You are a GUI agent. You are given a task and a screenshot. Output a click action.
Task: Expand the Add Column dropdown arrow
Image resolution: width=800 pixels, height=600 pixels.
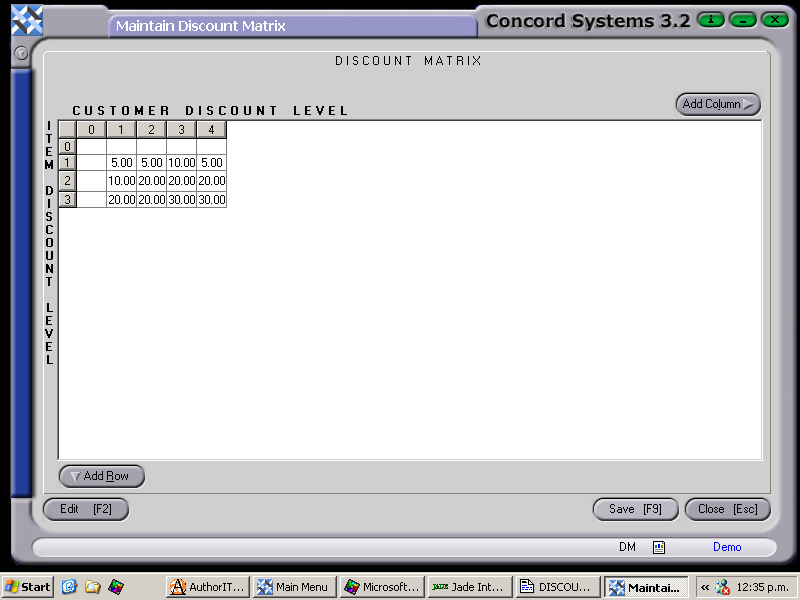748,104
